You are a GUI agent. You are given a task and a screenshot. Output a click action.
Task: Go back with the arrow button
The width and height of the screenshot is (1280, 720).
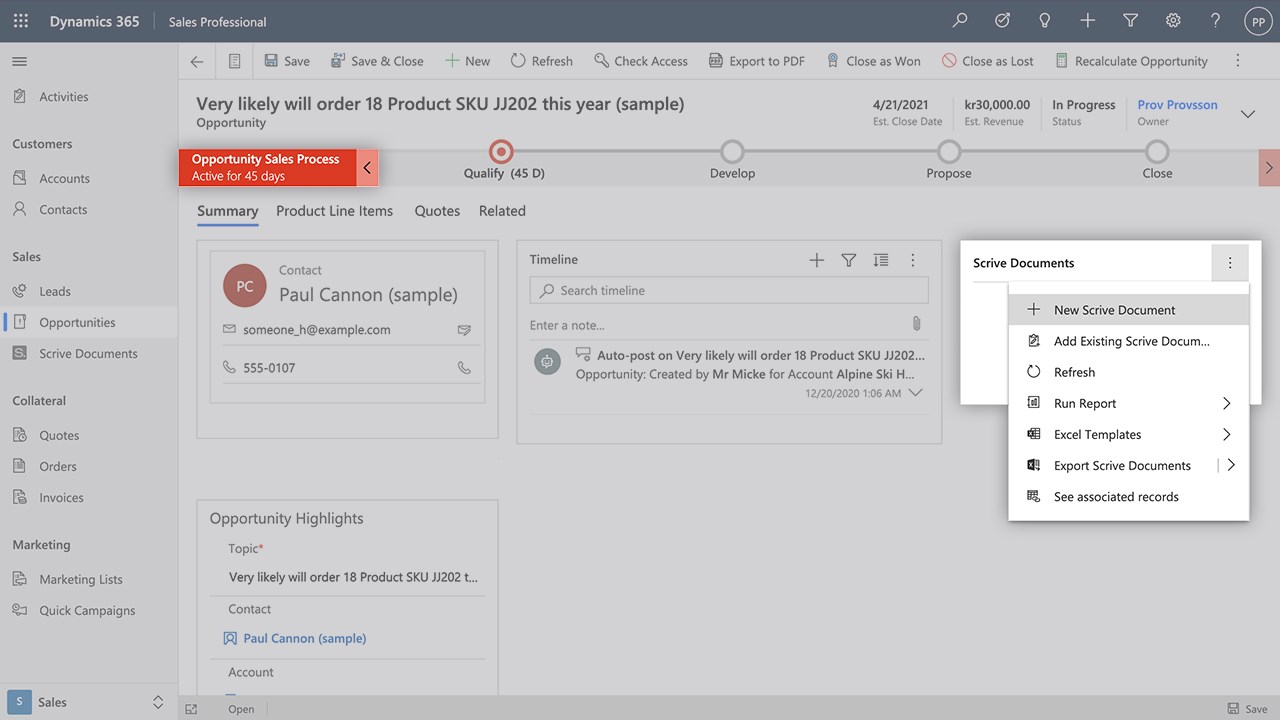coord(197,61)
